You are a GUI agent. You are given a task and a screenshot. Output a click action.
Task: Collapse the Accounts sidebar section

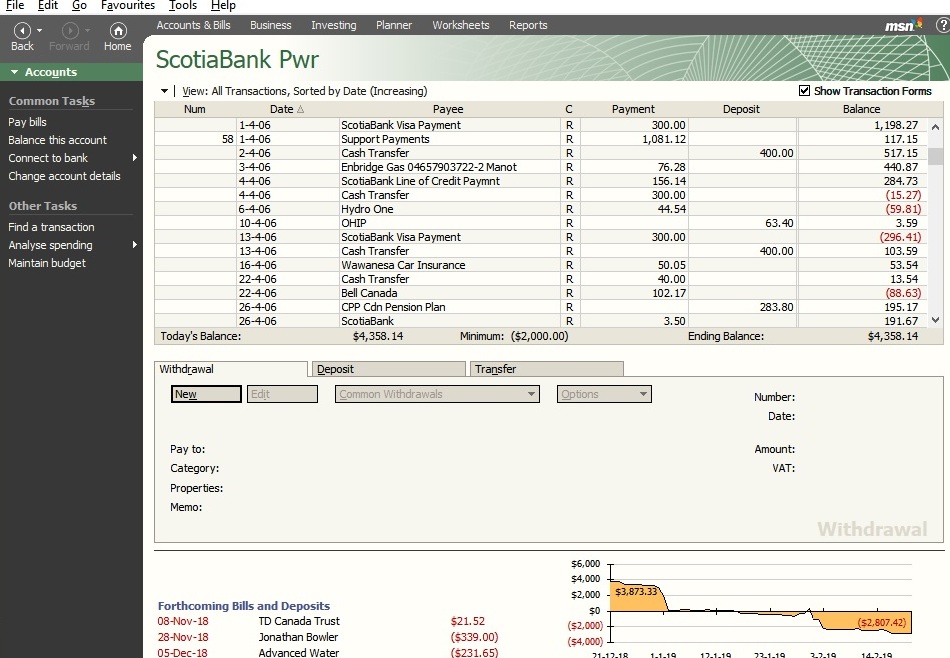[15, 72]
